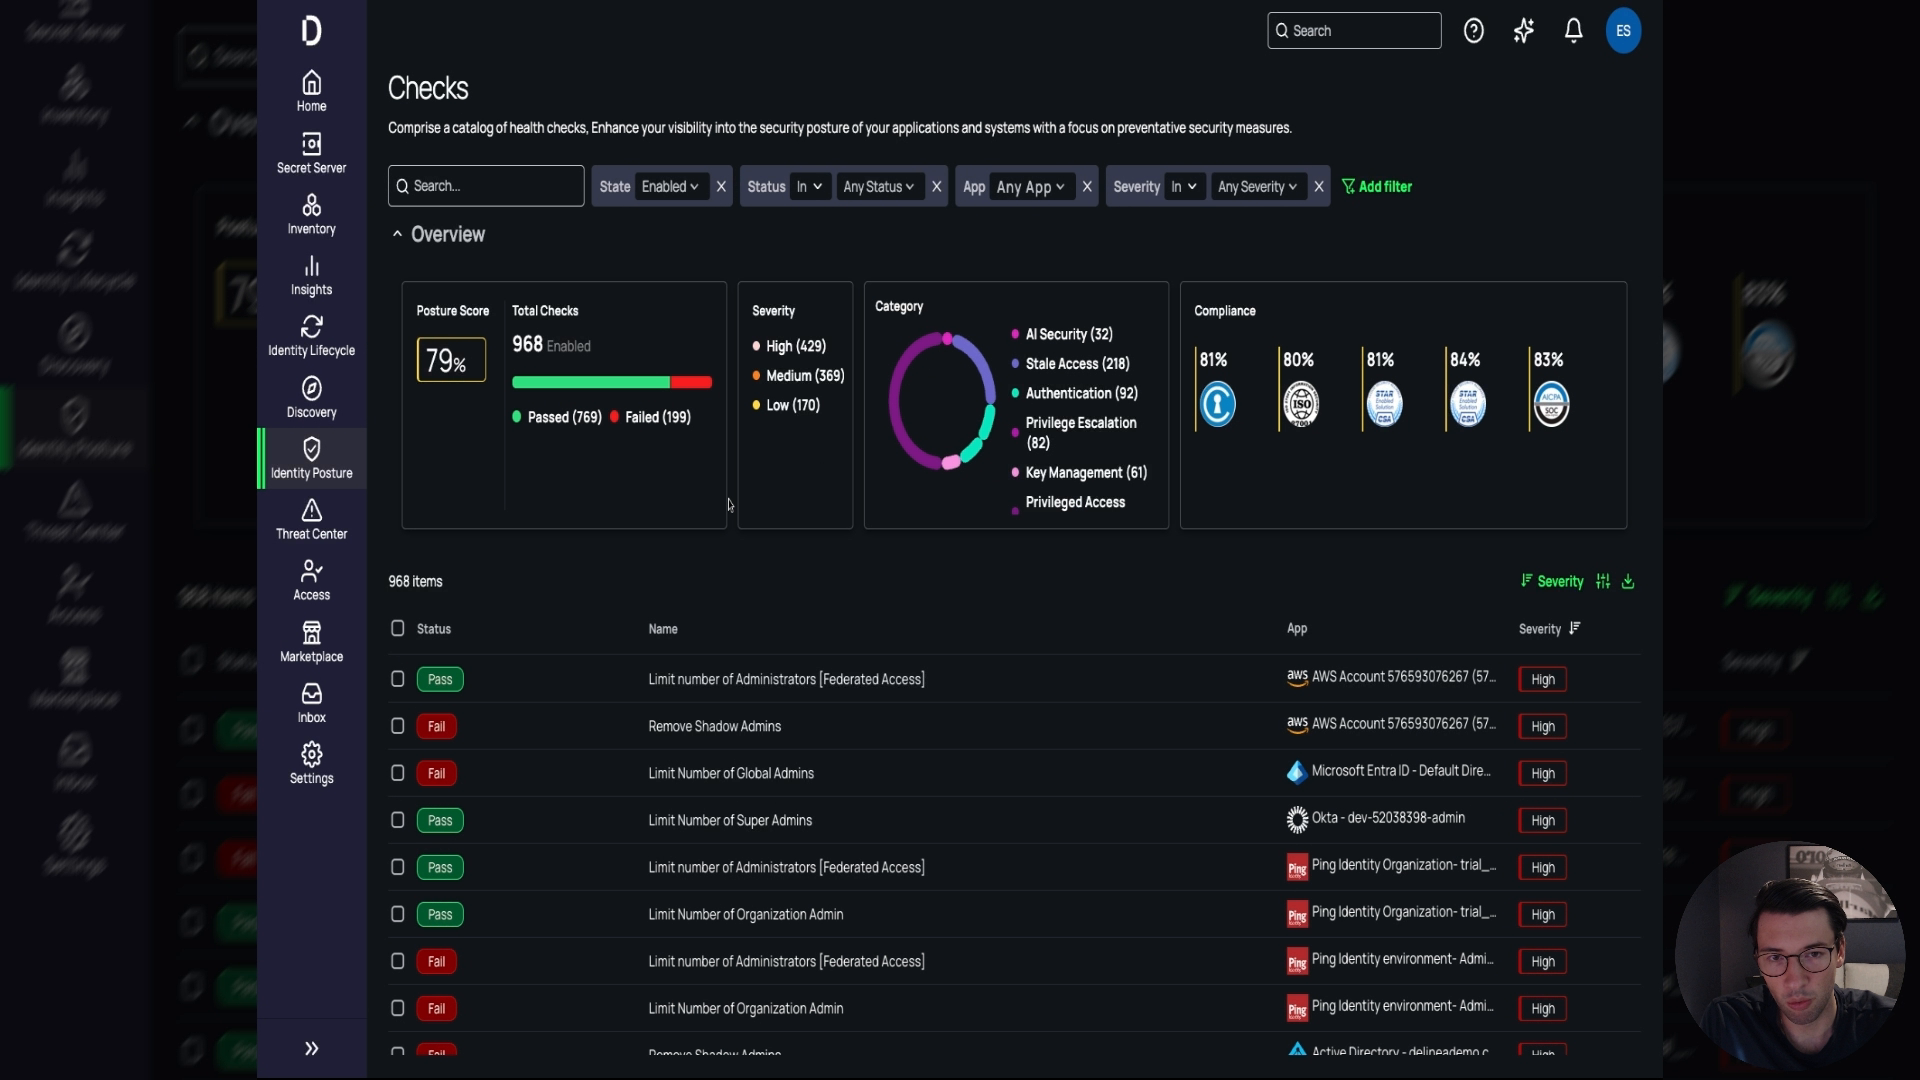This screenshot has height=1080, width=1920.
Task: Navigate to Identity Lifecycle
Action: (x=311, y=336)
